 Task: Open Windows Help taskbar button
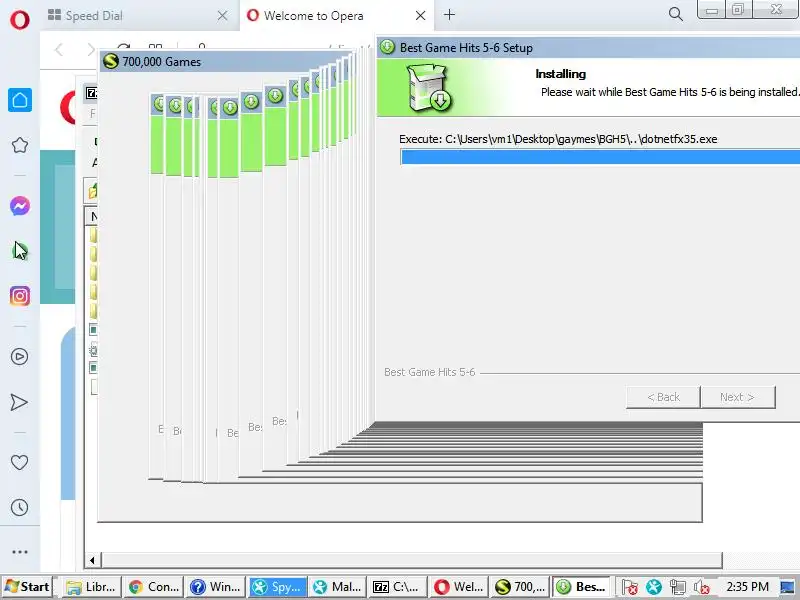215,587
